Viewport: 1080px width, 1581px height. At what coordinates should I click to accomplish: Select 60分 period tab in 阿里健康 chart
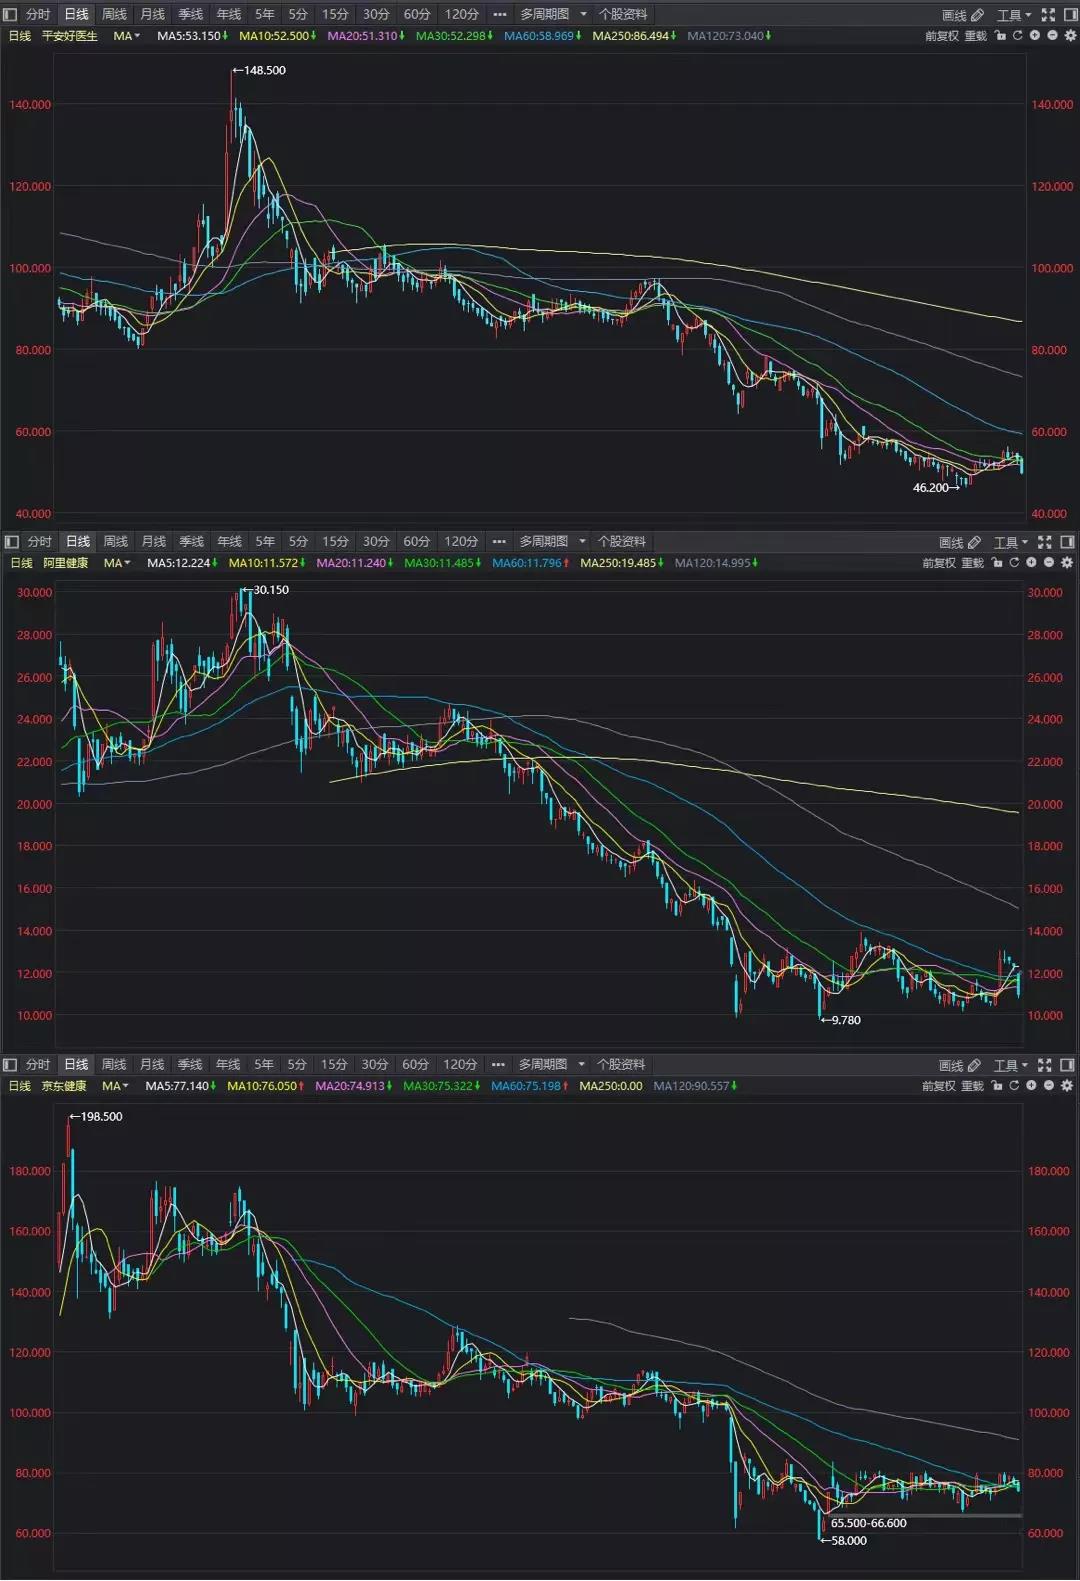pos(416,541)
